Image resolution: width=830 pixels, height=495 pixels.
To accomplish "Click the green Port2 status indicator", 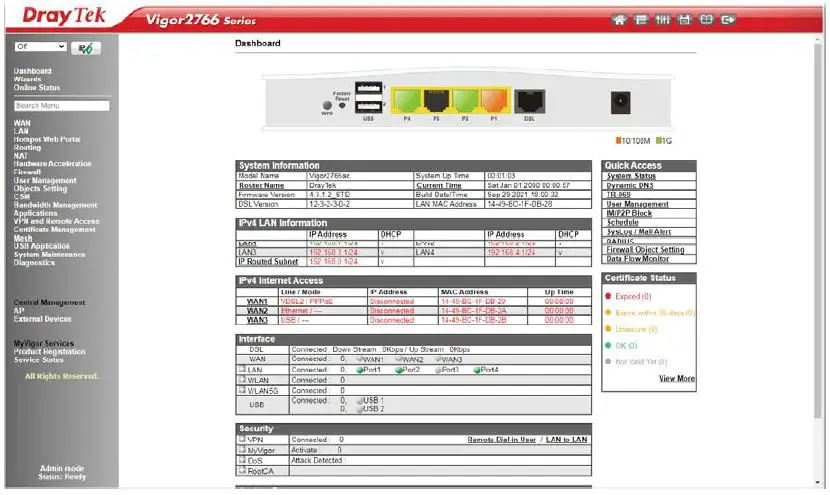I will coord(399,370).
